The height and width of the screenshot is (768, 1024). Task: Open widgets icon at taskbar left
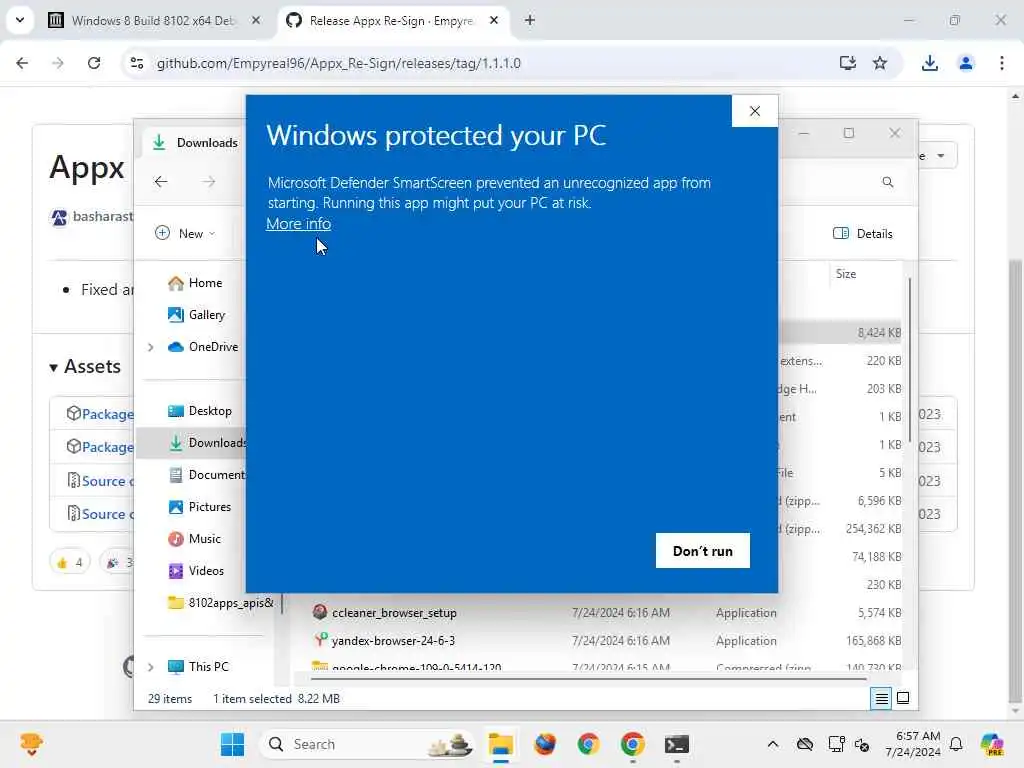pos(31,744)
